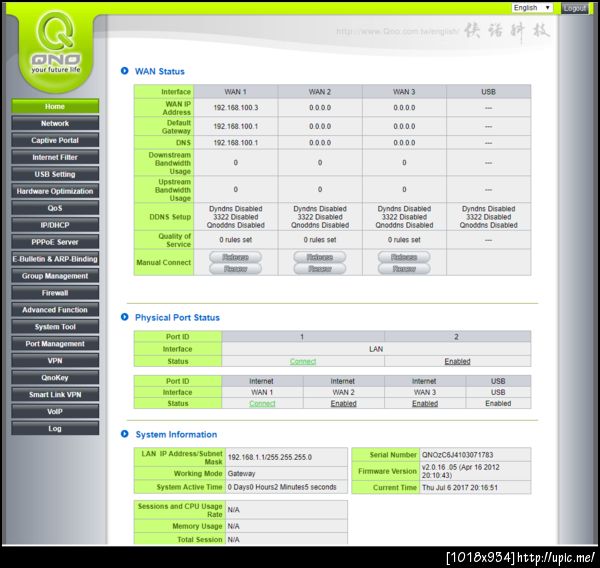Click Release button for WAN 2

(x=320, y=257)
